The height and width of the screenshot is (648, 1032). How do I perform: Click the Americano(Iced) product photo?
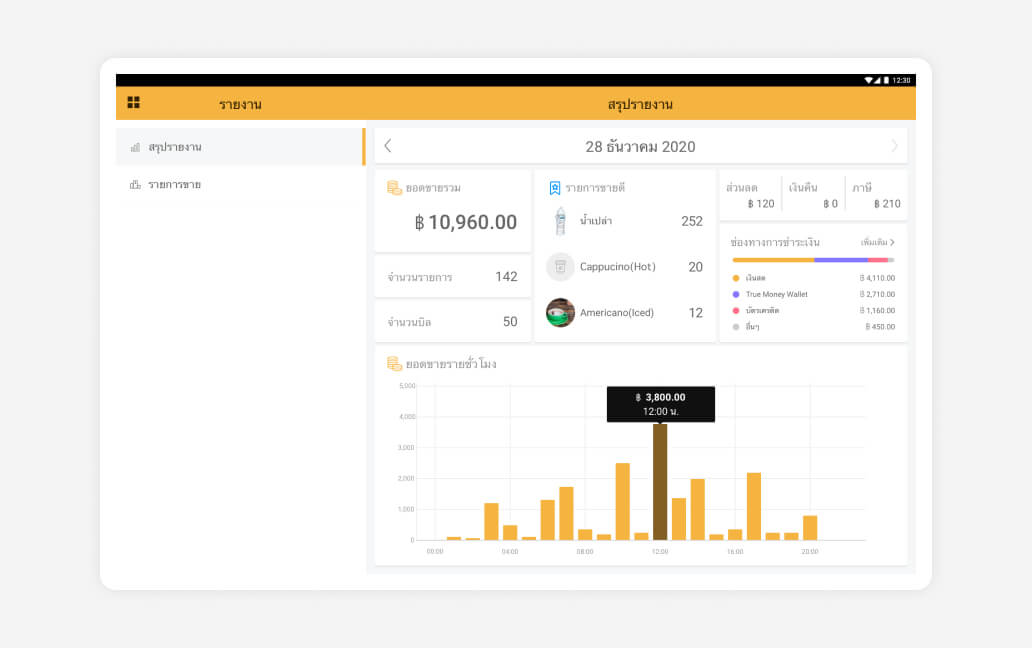(560, 313)
